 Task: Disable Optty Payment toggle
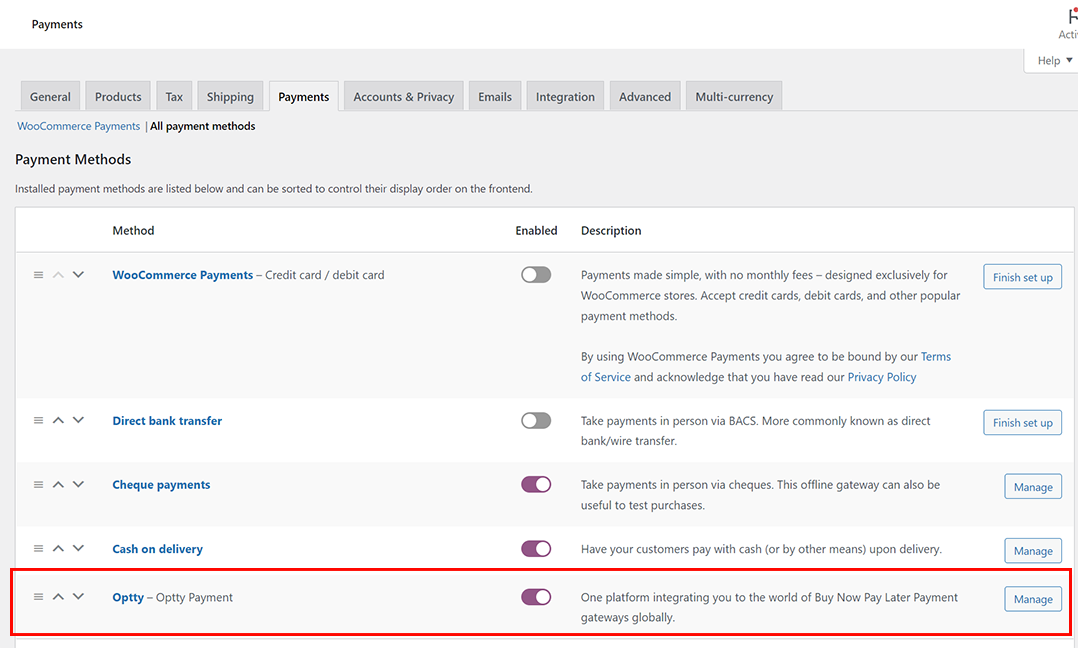point(536,596)
